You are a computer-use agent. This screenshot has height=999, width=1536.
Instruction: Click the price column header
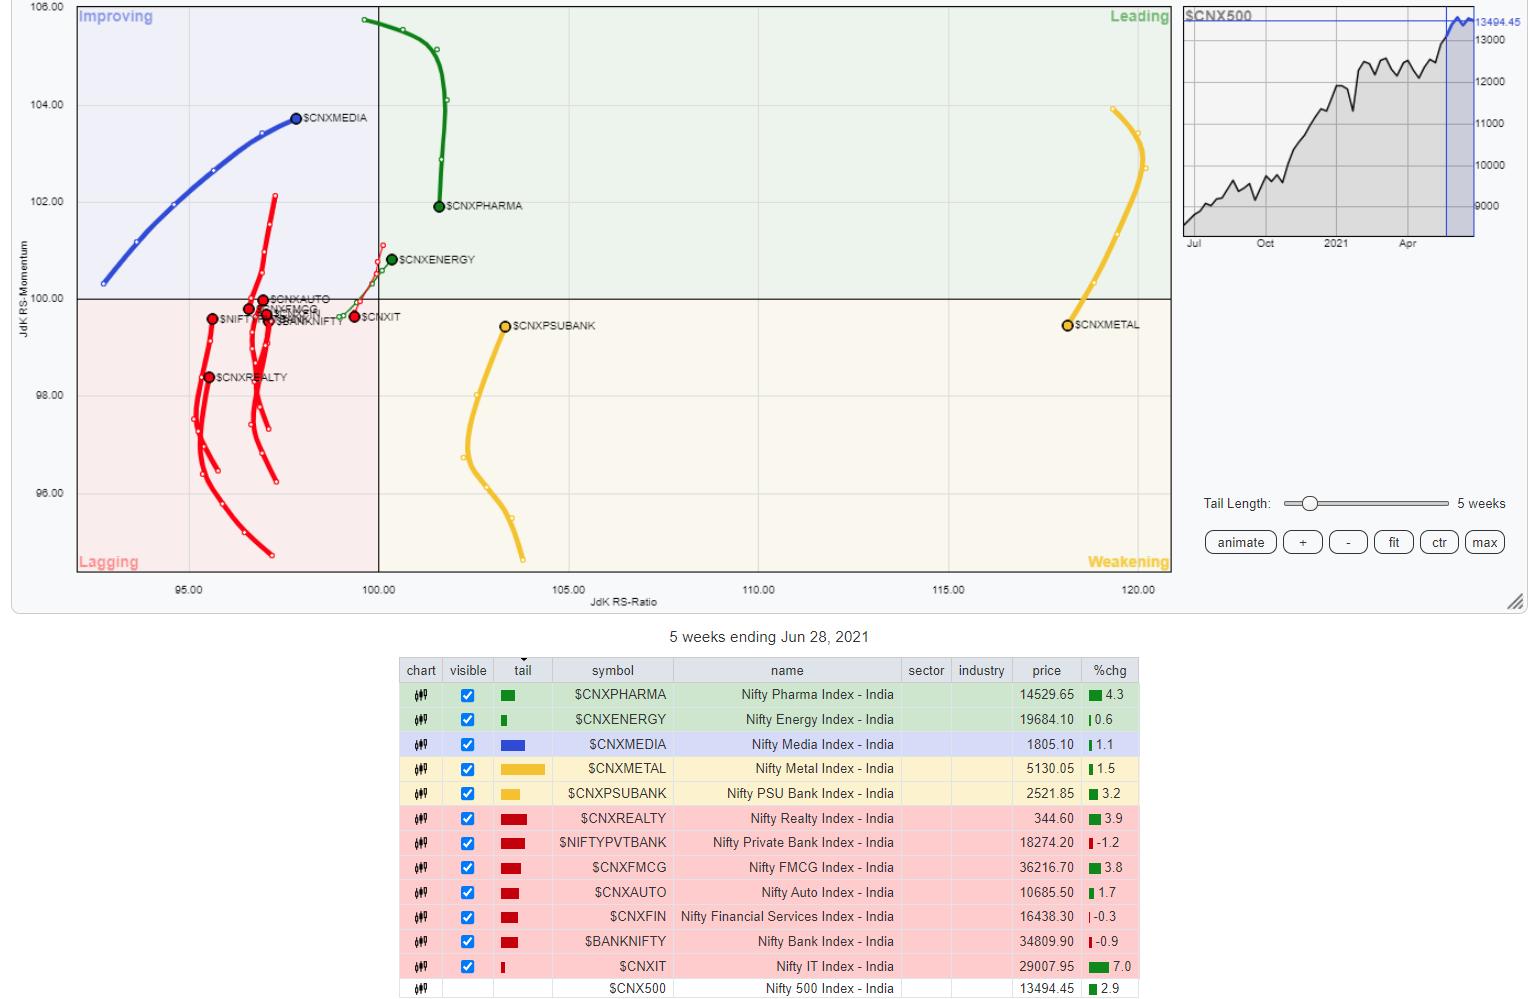(x=1046, y=671)
